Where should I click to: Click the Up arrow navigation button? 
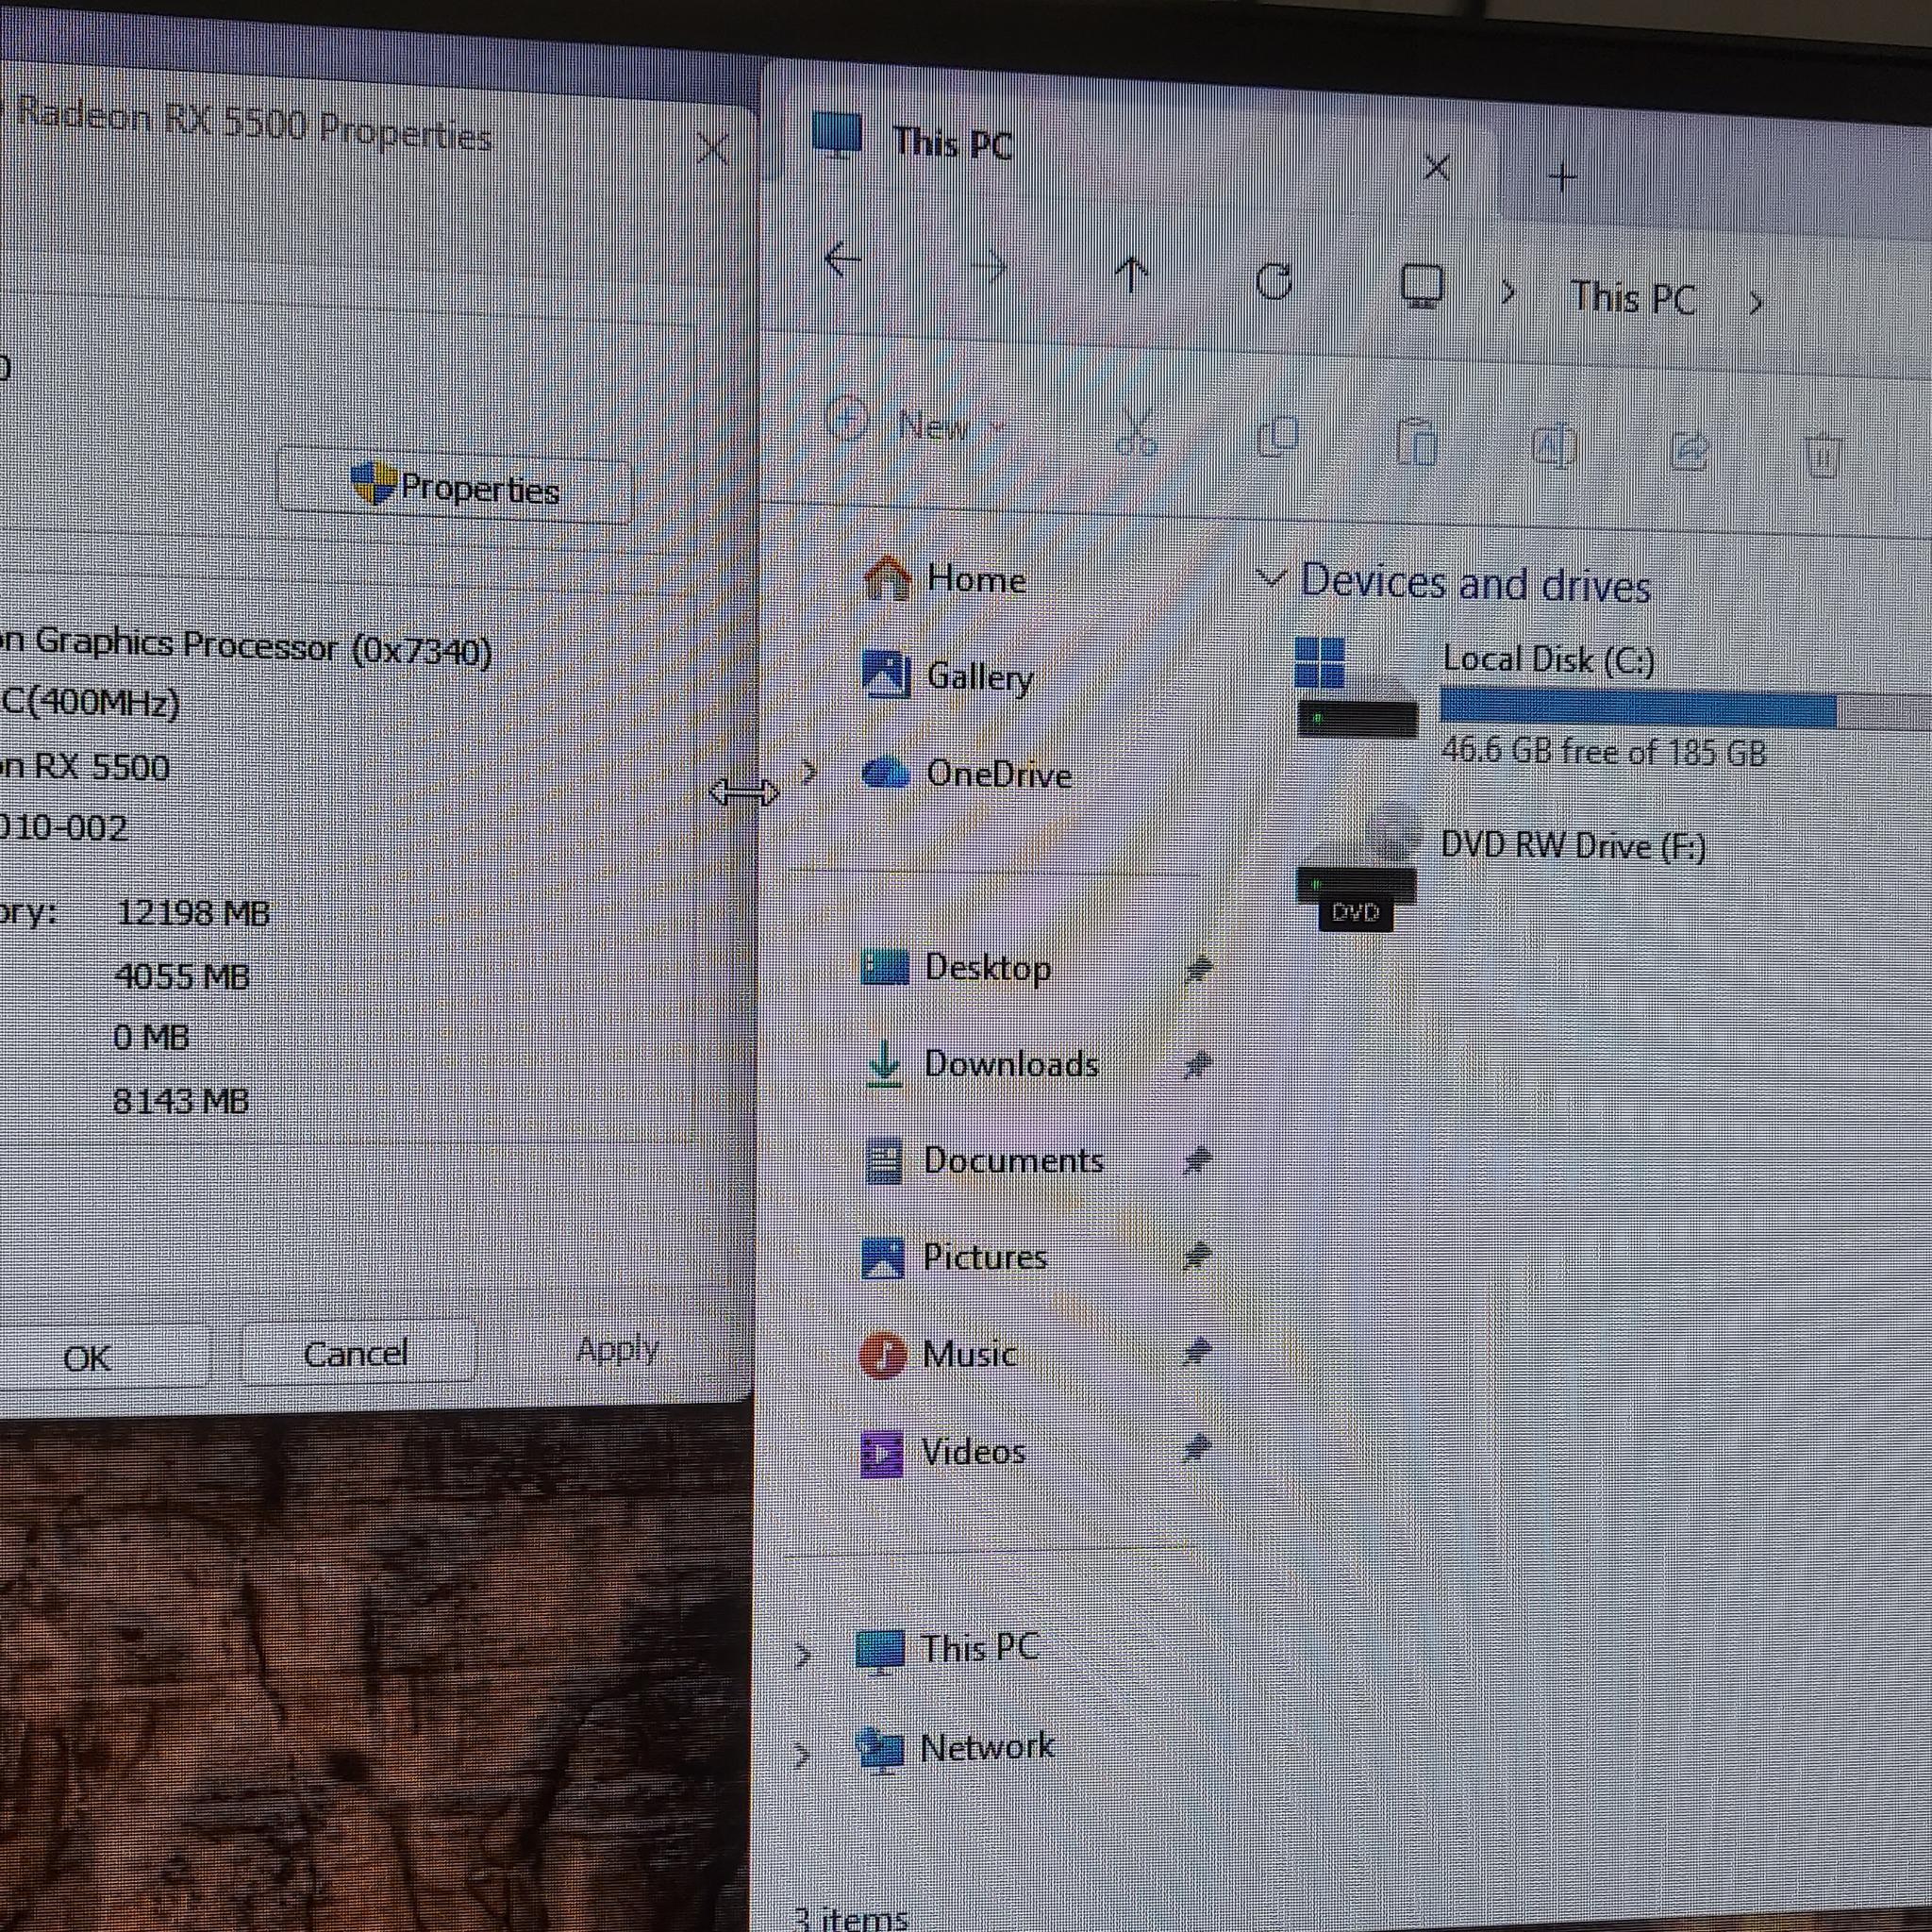pyautogui.click(x=1131, y=273)
